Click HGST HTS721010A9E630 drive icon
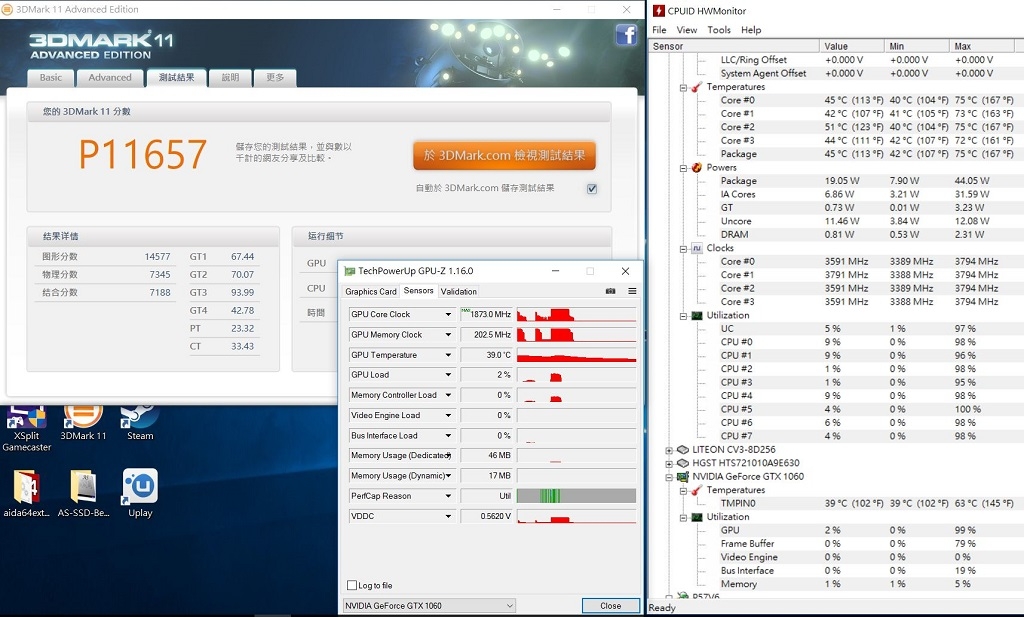1024x617 pixels. pyautogui.click(x=682, y=463)
